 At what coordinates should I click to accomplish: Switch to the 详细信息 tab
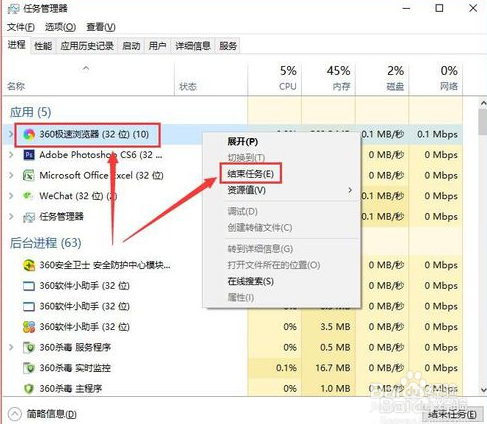[193, 46]
